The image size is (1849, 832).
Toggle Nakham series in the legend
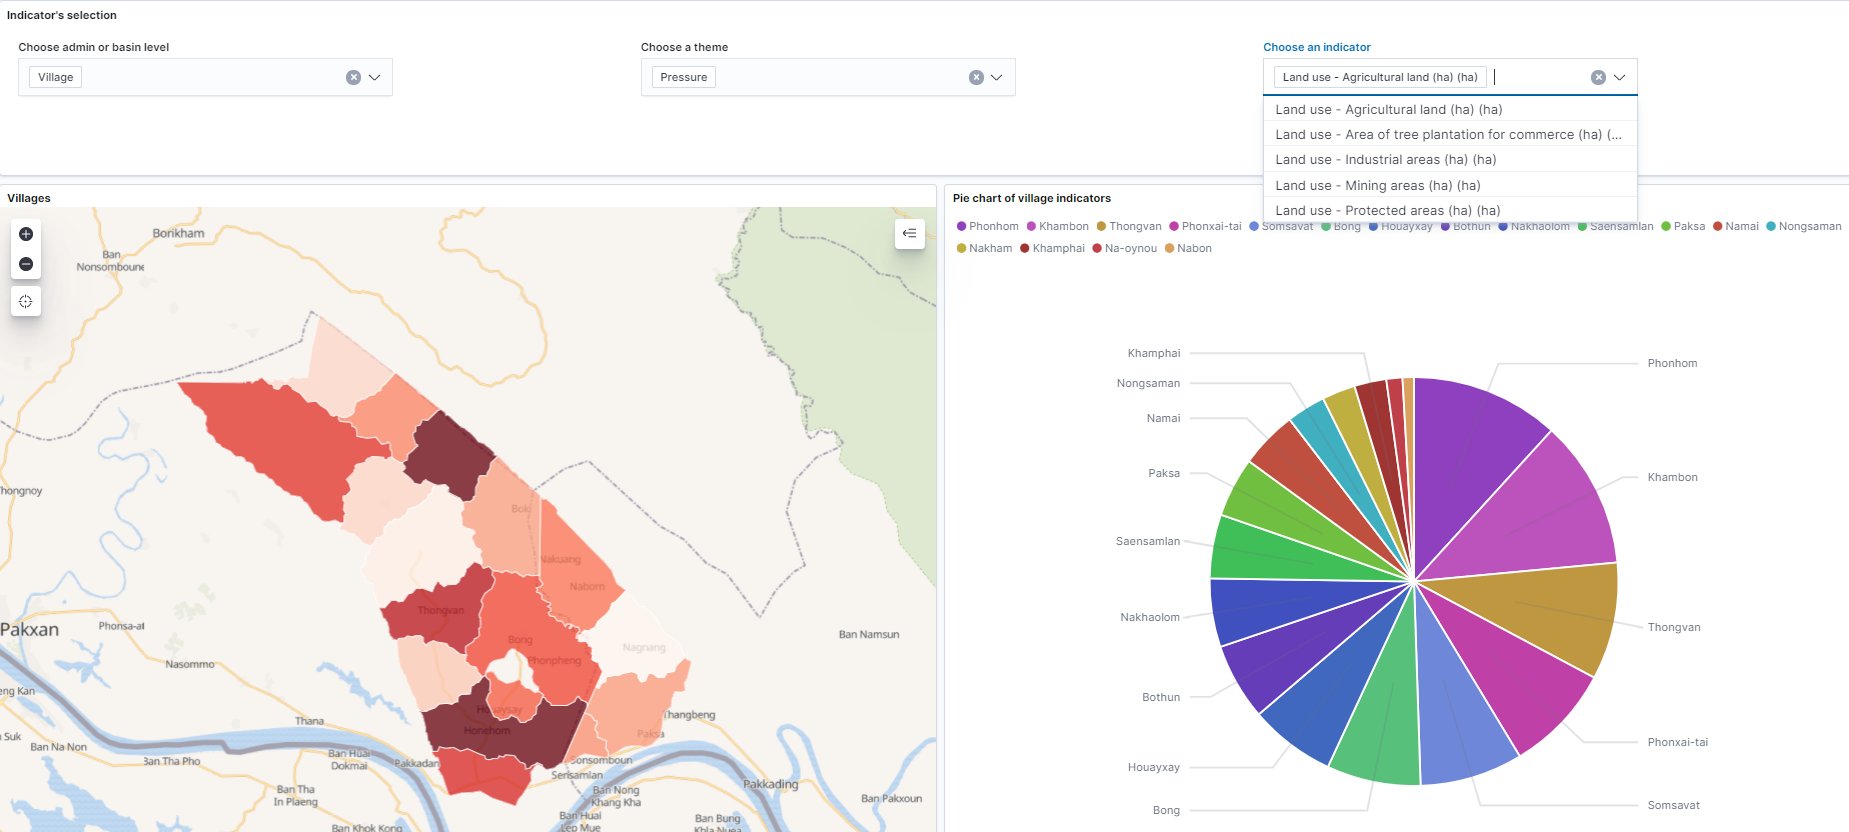pyautogui.click(x=984, y=249)
